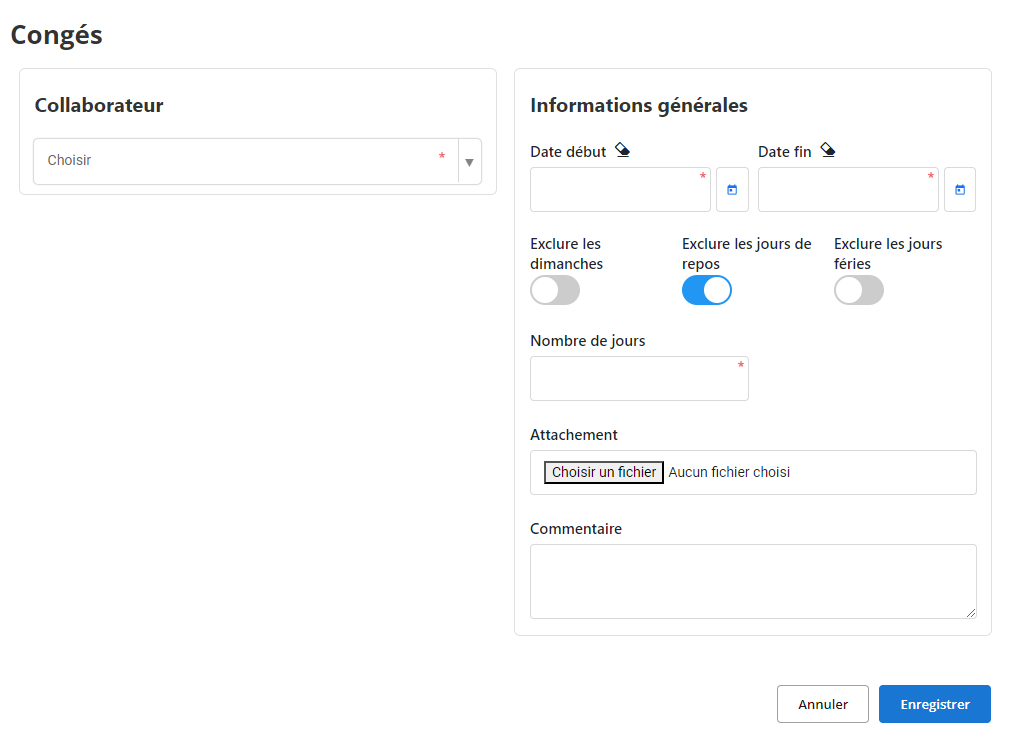Screen dimensions: 1009x750
Task: Disable the Exclure les jours de repos switch
Action: 707,290
